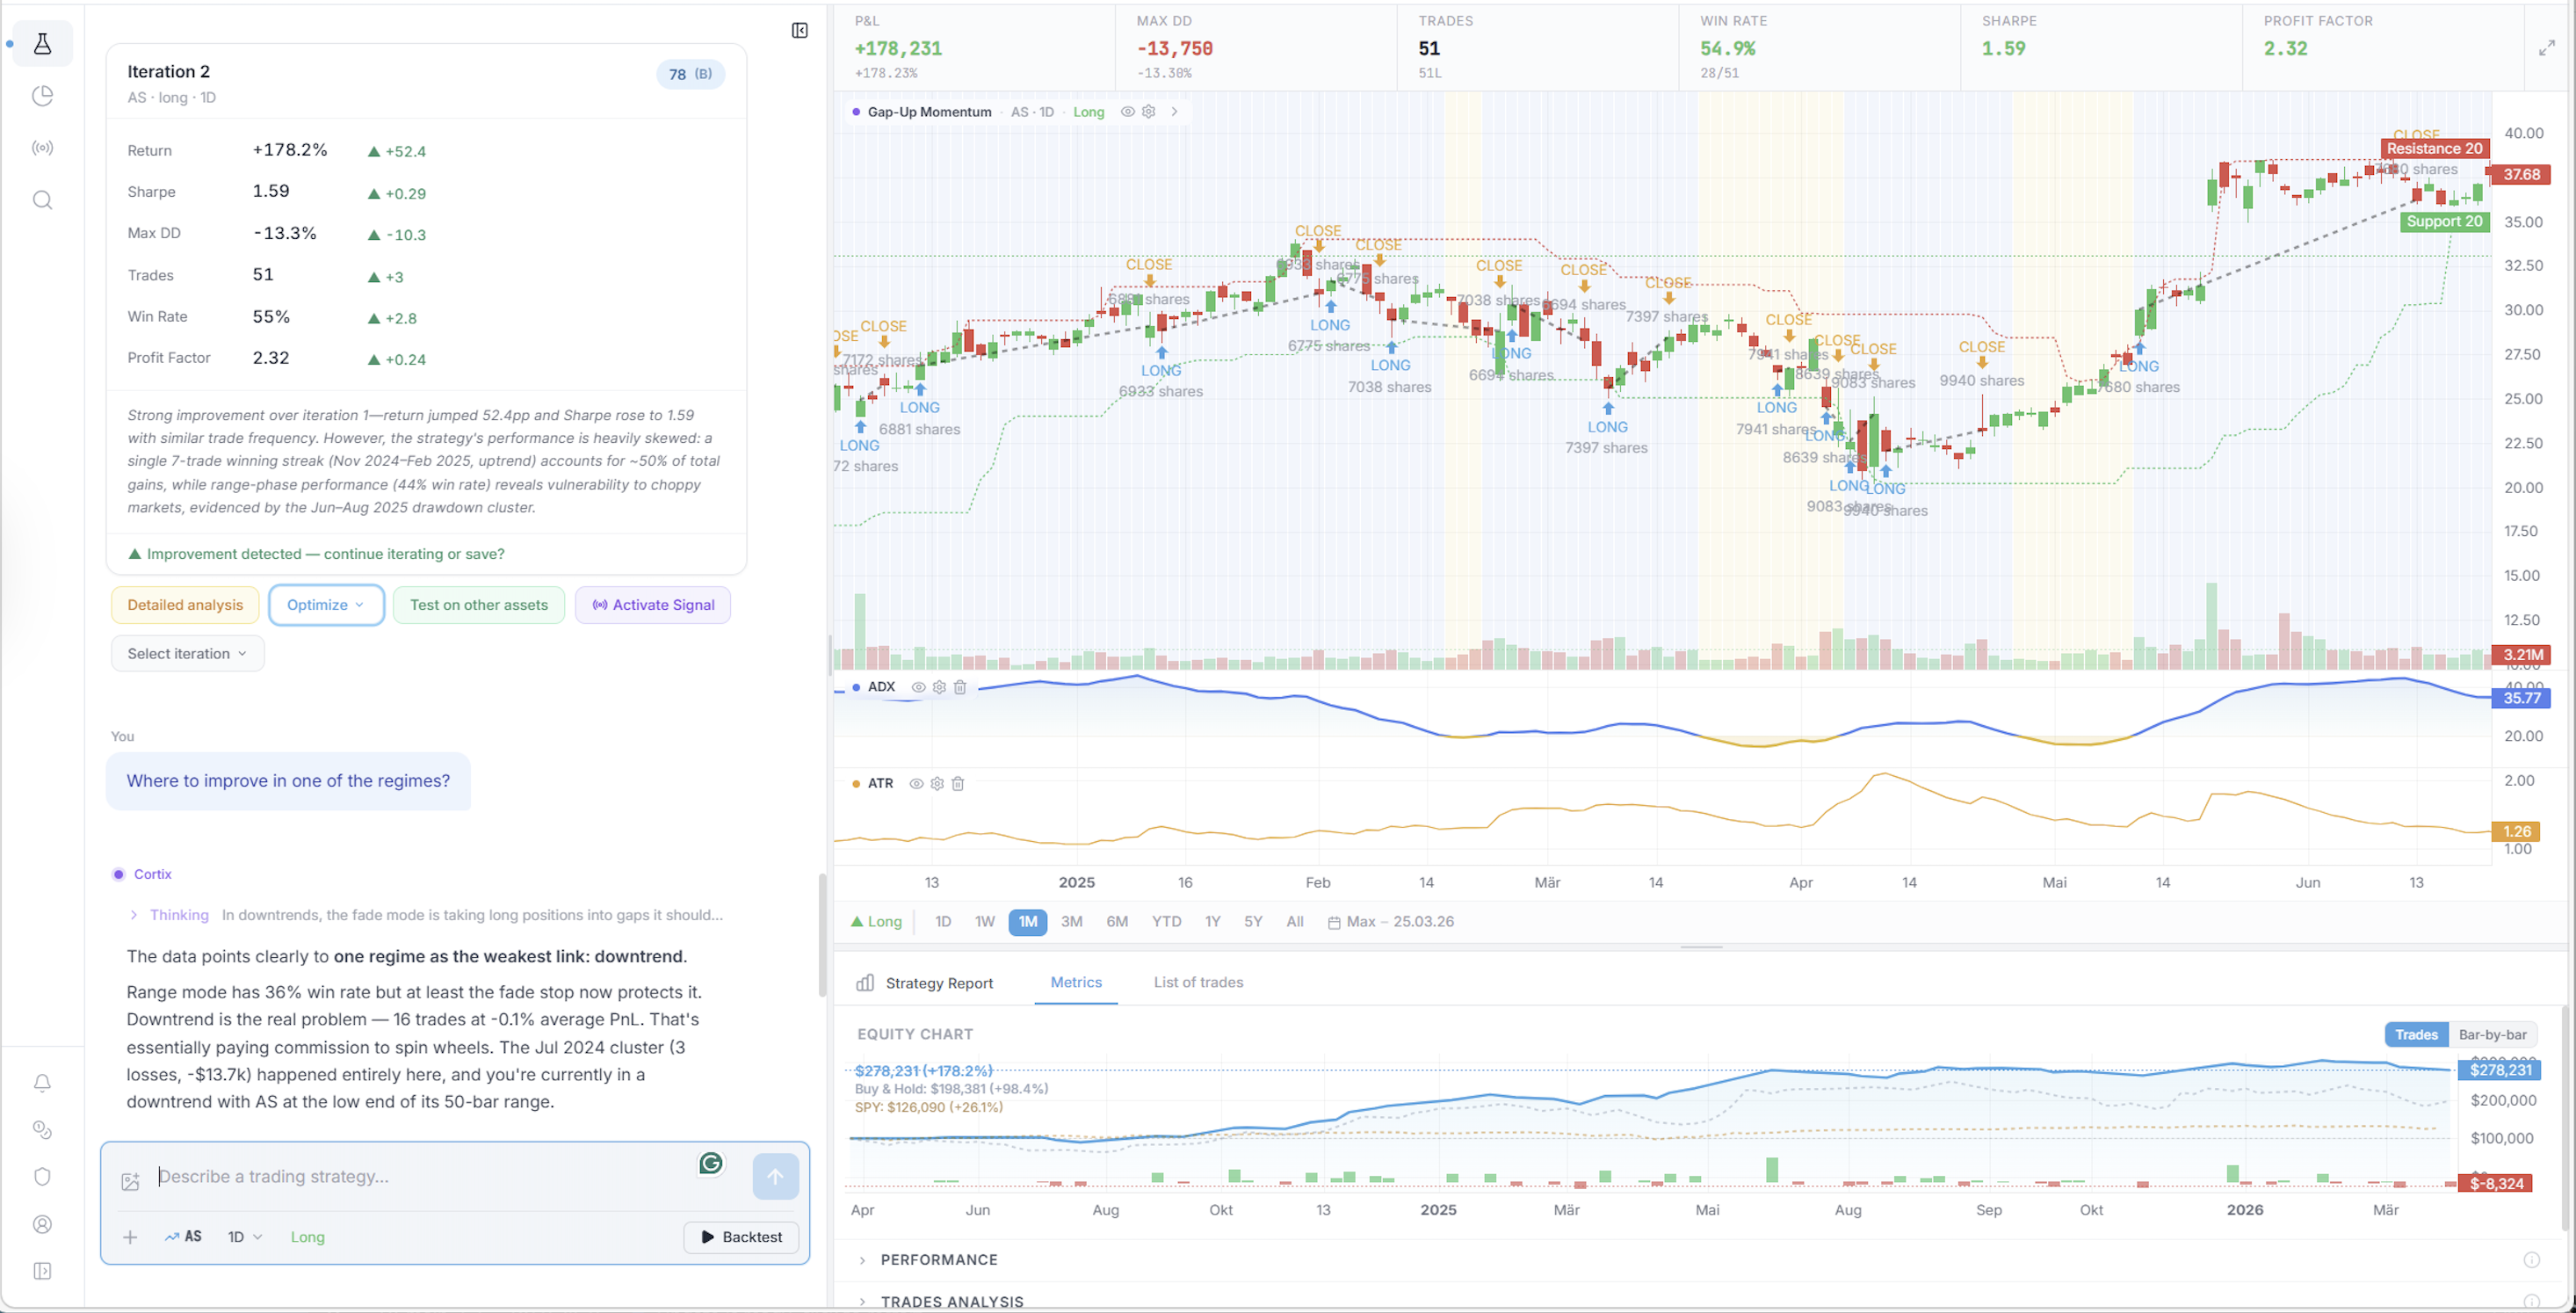
Task: Open the notifications bell icon
Action: pyautogui.click(x=42, y=1083)
